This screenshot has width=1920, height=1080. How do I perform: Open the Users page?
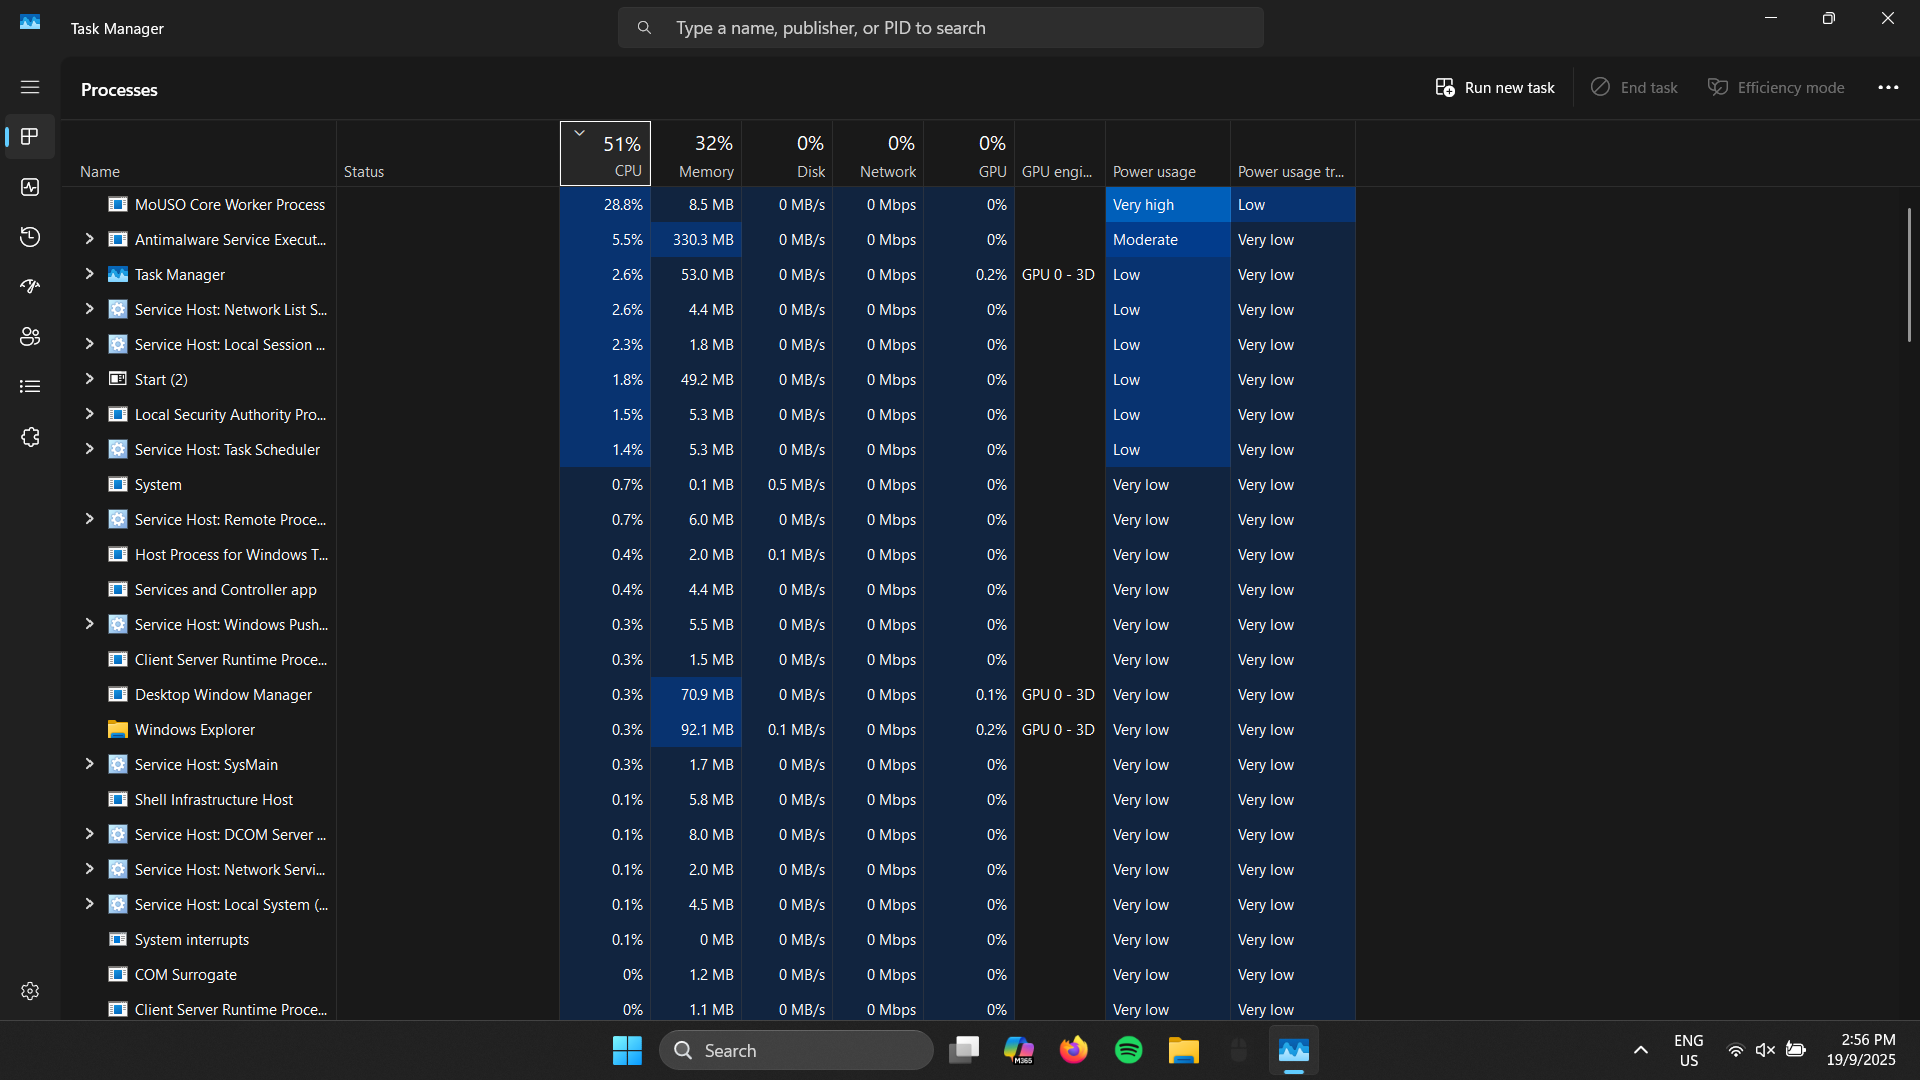tap(30, 337)
